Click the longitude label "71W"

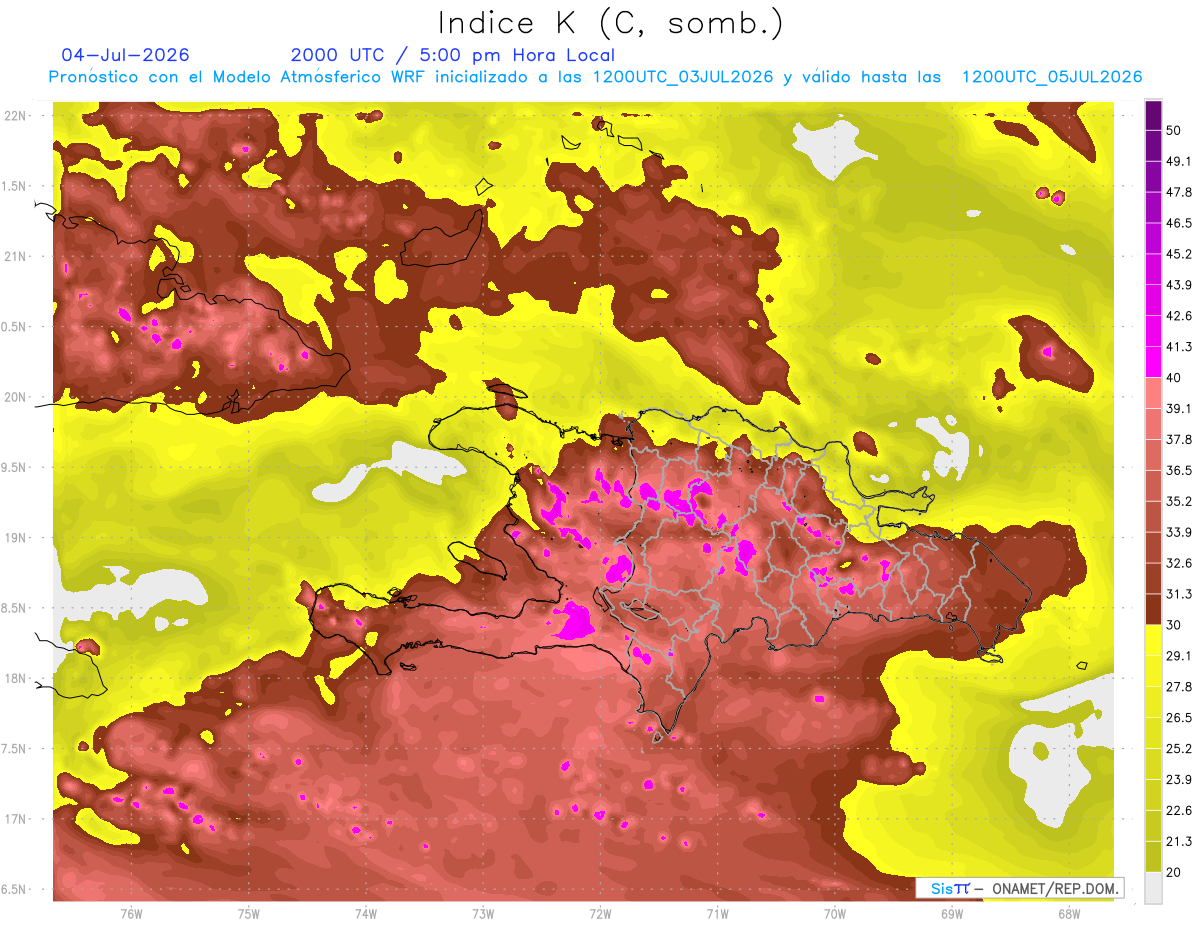717,913
